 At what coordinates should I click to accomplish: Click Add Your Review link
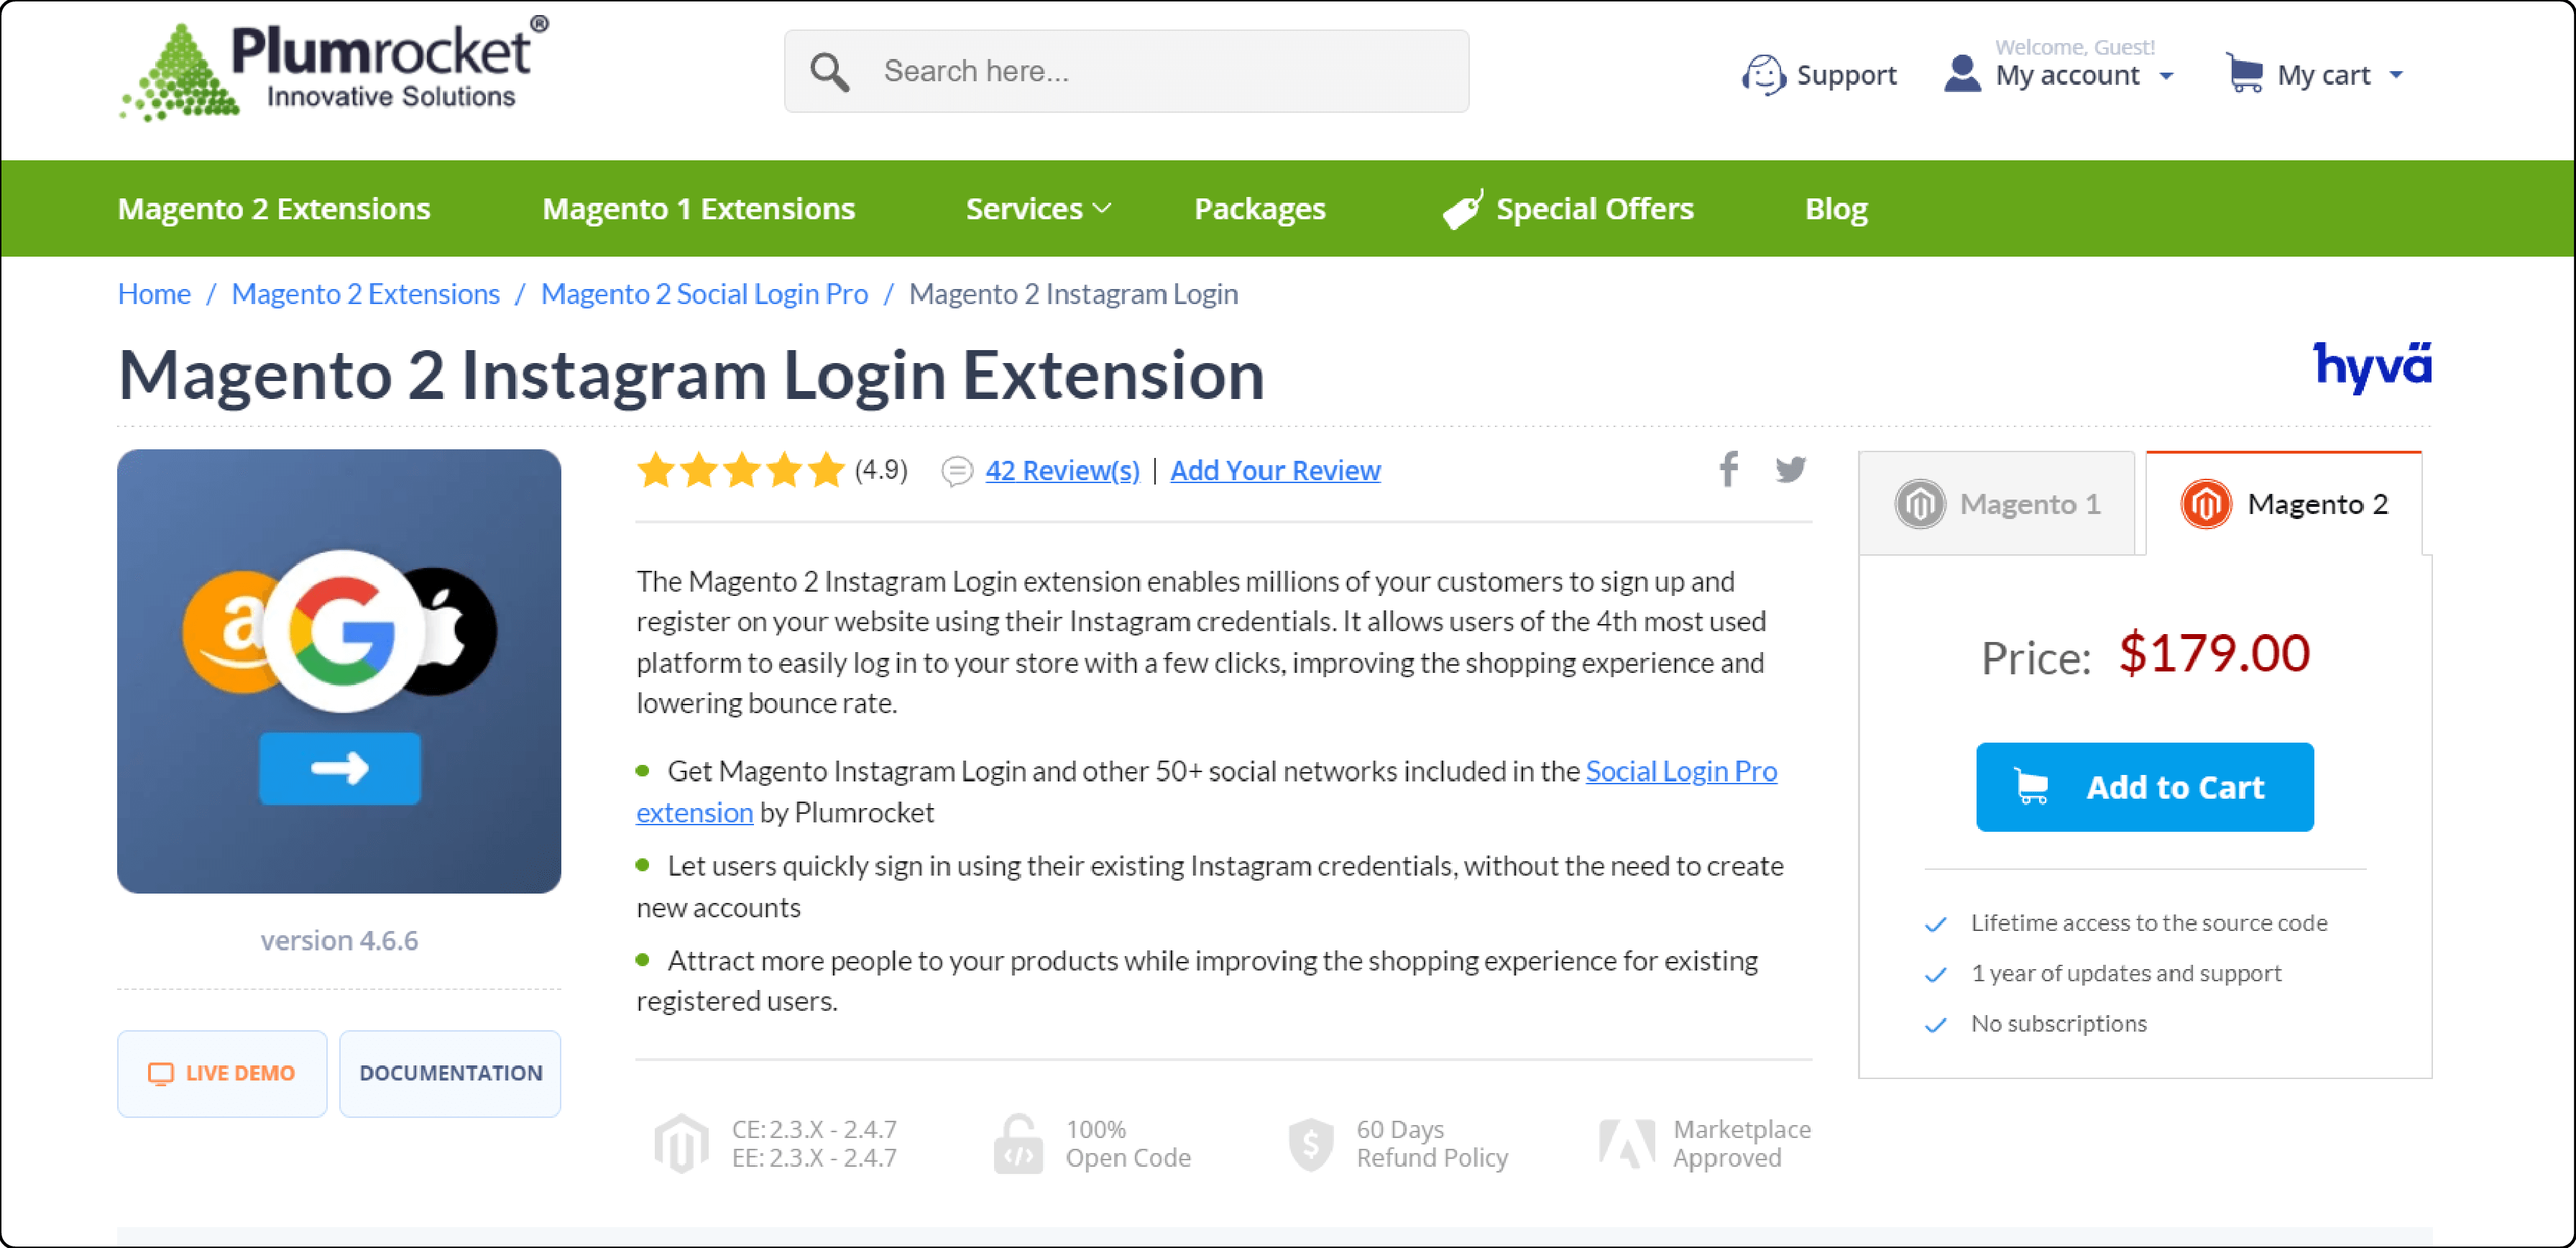(x=1275, y=470)
